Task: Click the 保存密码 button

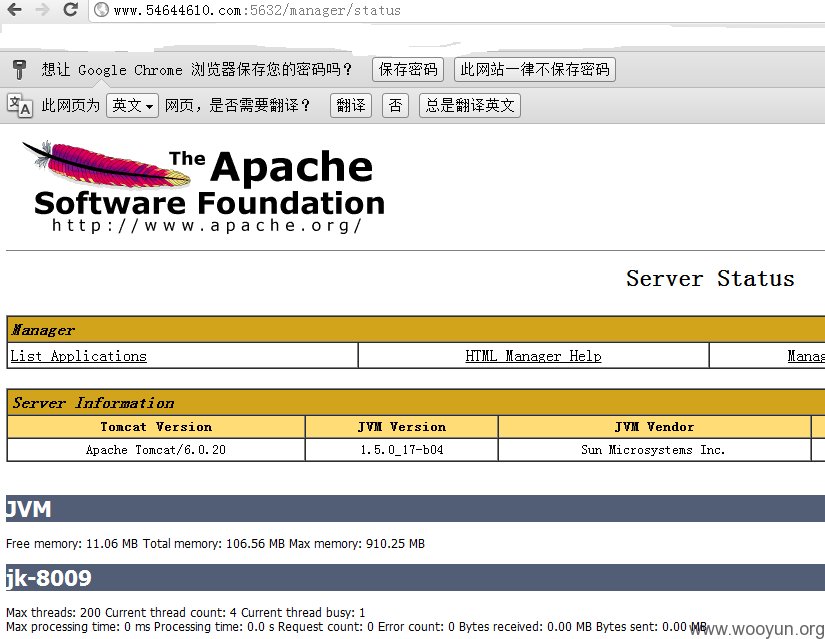Action: click(408, 69)
